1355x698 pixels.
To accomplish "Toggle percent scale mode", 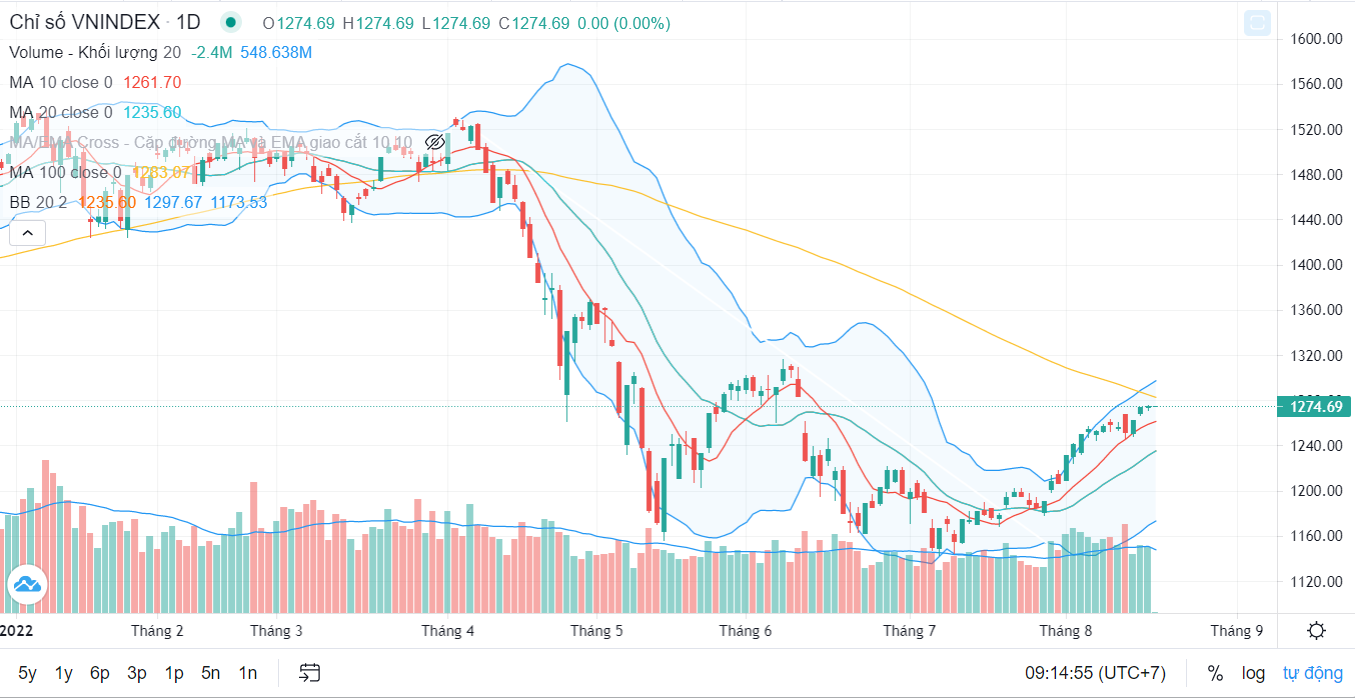I will tap(1215, 673).
